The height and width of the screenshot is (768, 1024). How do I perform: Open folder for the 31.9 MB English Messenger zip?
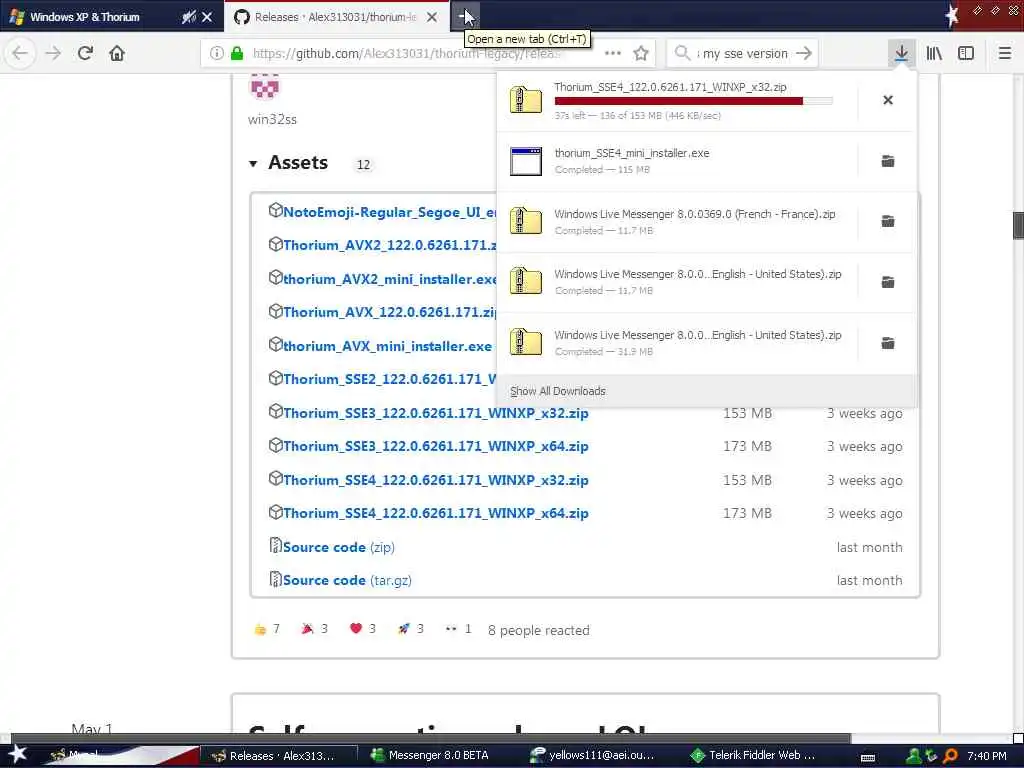point(888,343)
